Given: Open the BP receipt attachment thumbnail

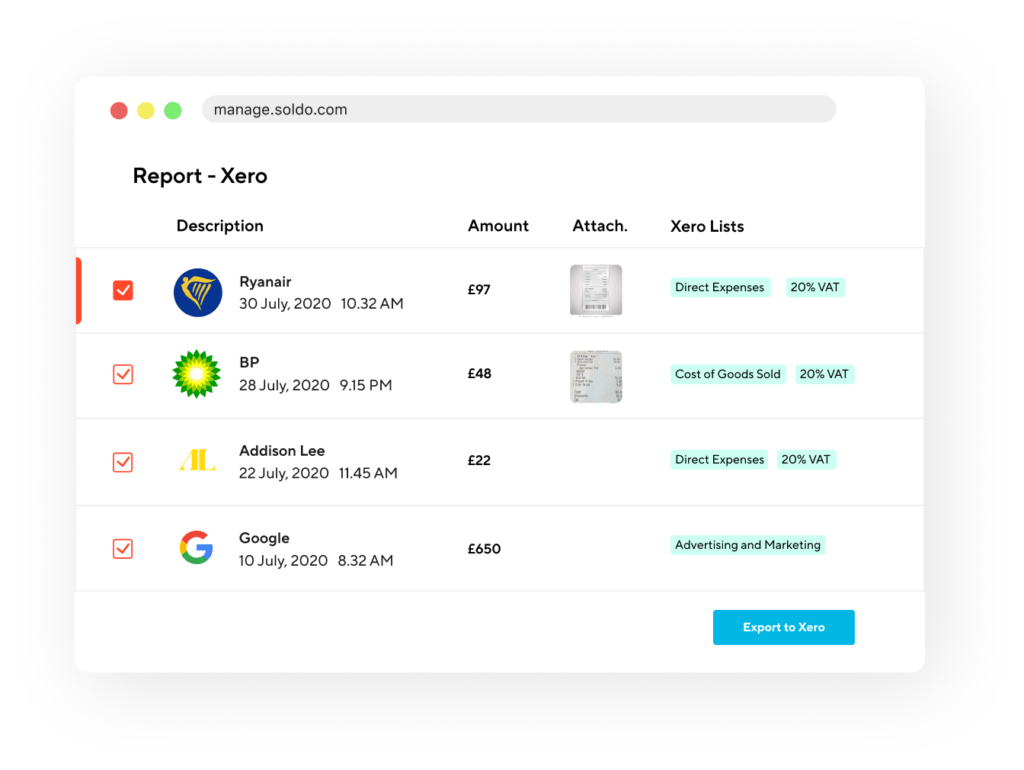Looking at the screenshot, I should point(596,376).
